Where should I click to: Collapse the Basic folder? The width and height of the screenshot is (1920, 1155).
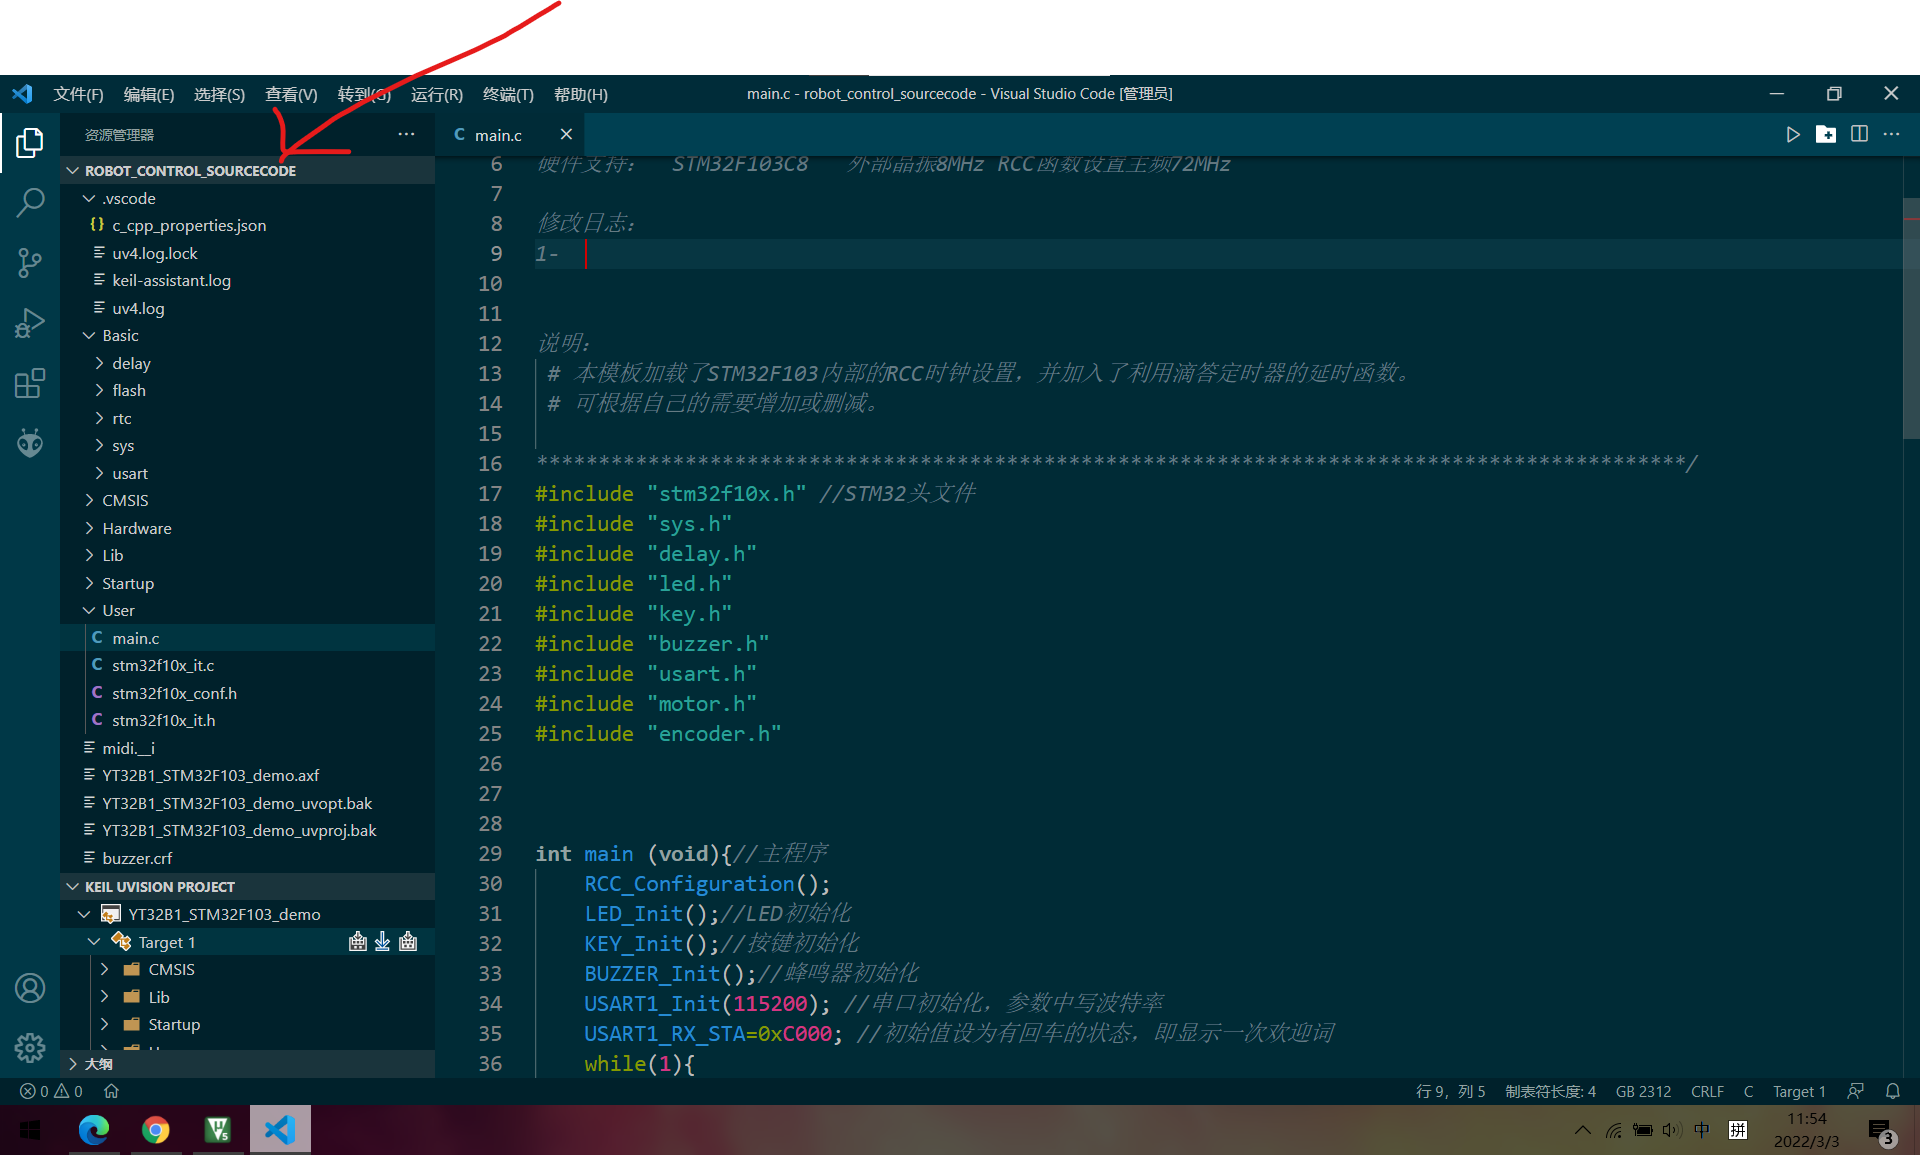point(120,336)
